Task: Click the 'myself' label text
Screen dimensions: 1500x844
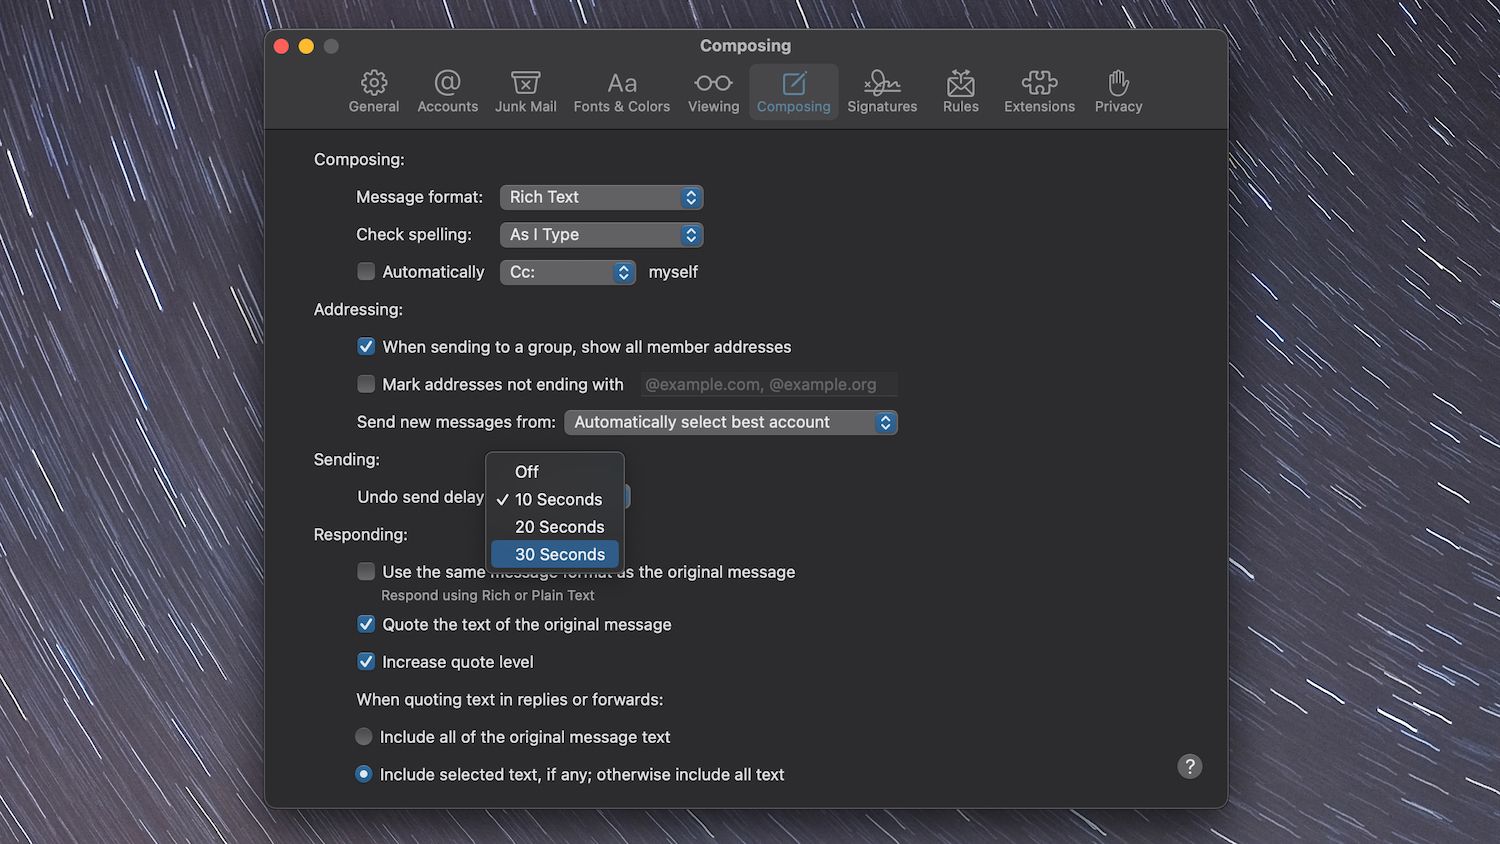Action: (673, 272)
